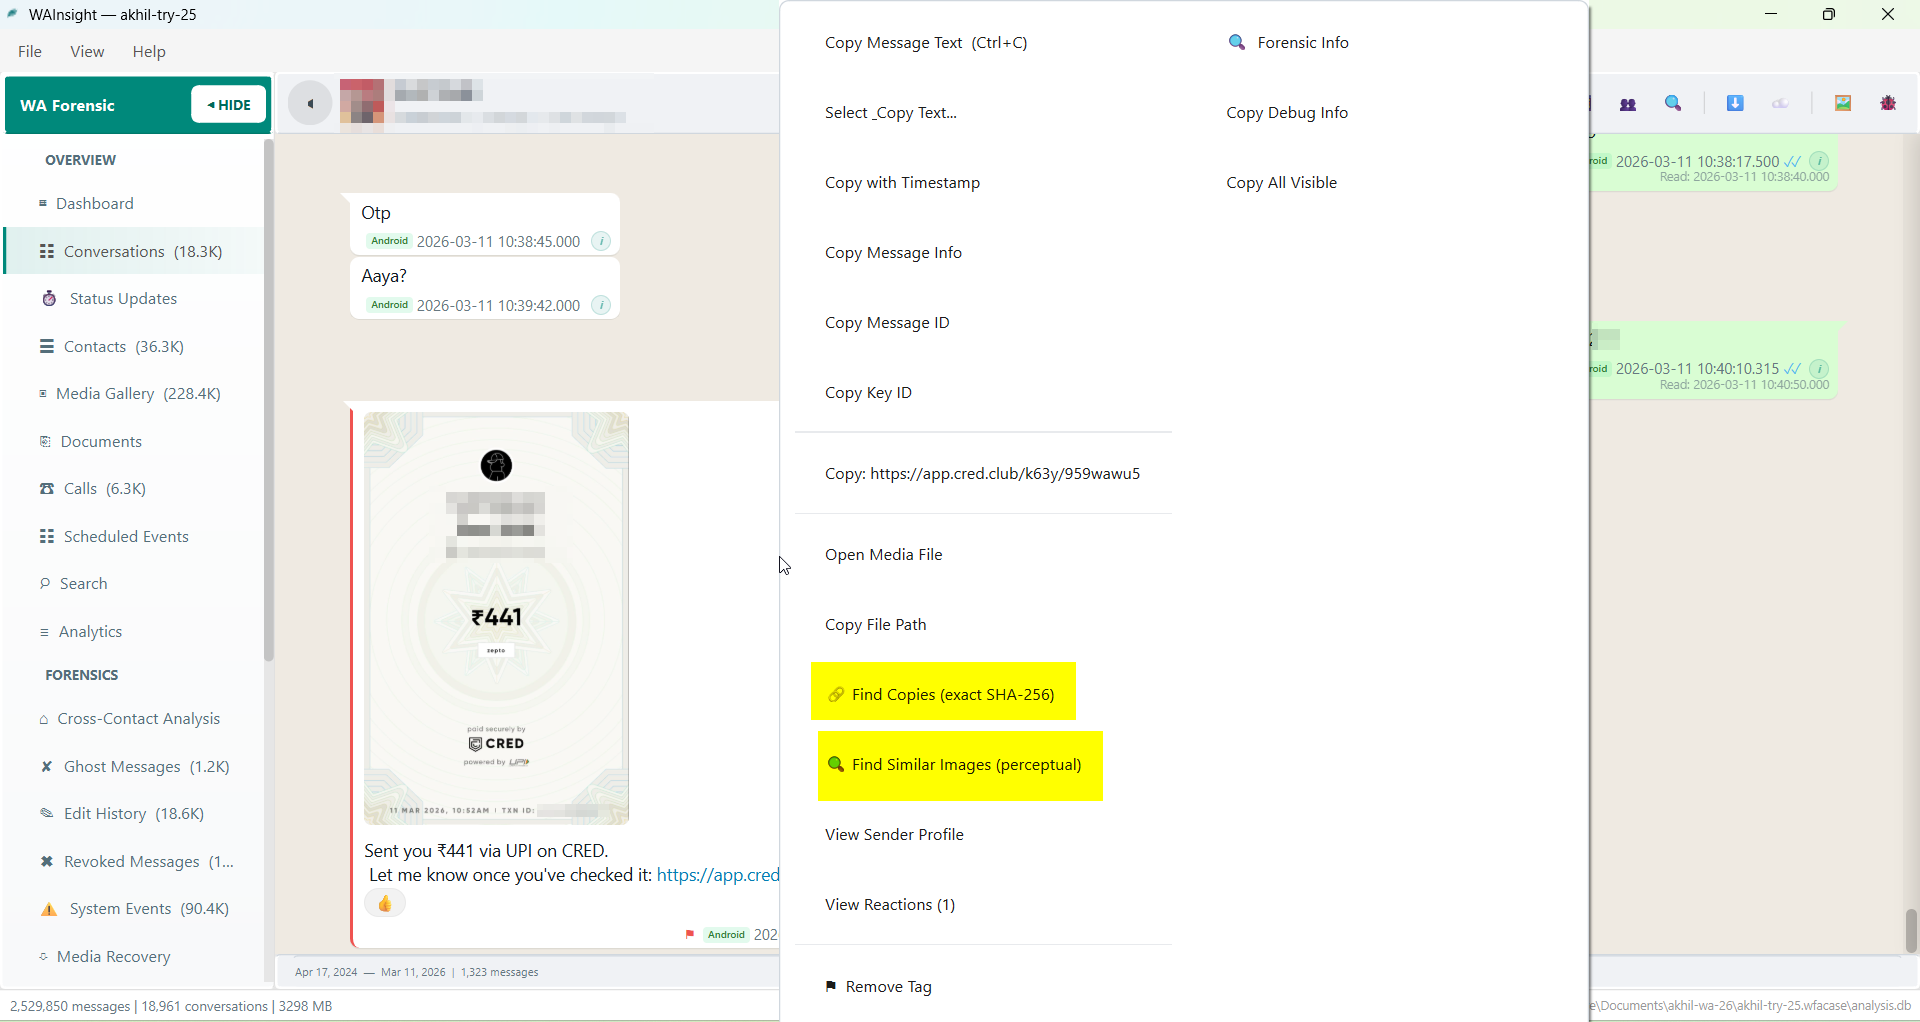This screenshot has height=1022, width=1920.
Task: Click the back arrow in chat header
Action: (310, 103)
